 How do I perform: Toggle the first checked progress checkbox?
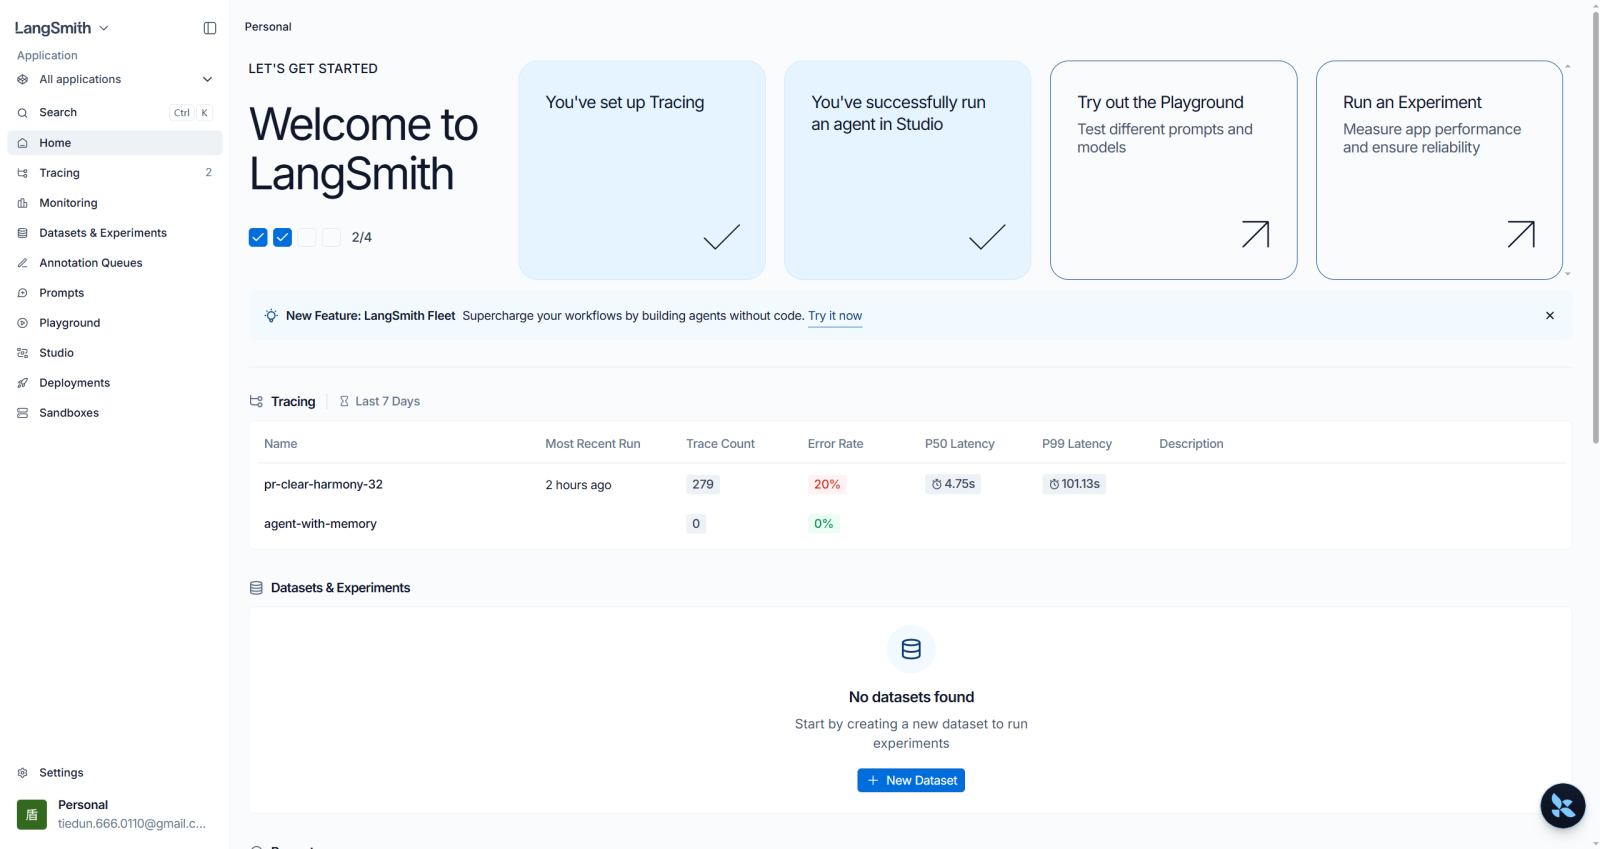(x=258, y=237)
